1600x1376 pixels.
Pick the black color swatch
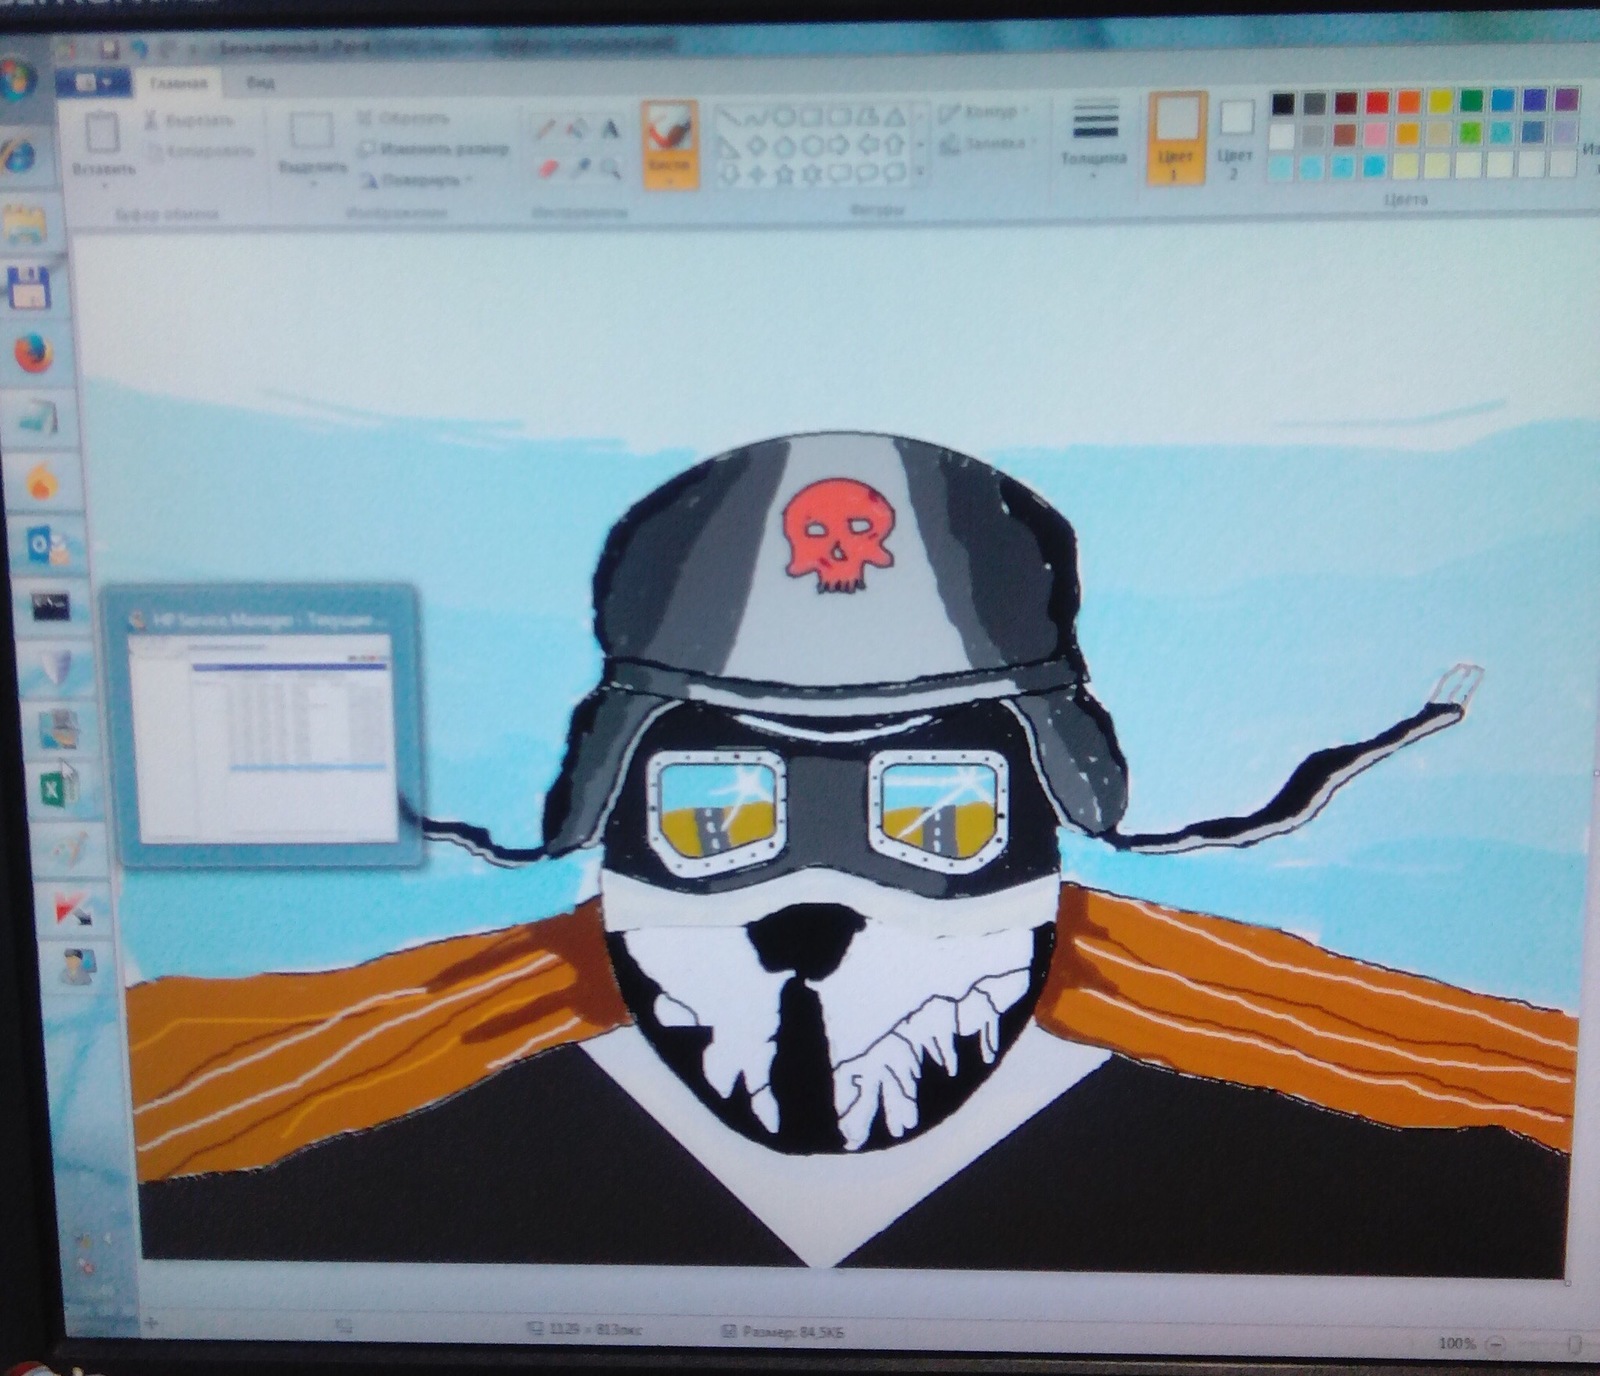click(1283, 103)
